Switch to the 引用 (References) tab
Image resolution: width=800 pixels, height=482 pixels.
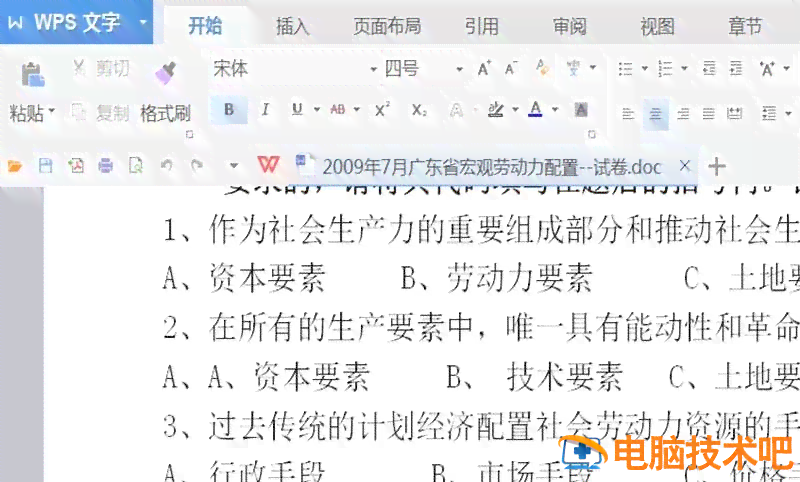[482, 27]
